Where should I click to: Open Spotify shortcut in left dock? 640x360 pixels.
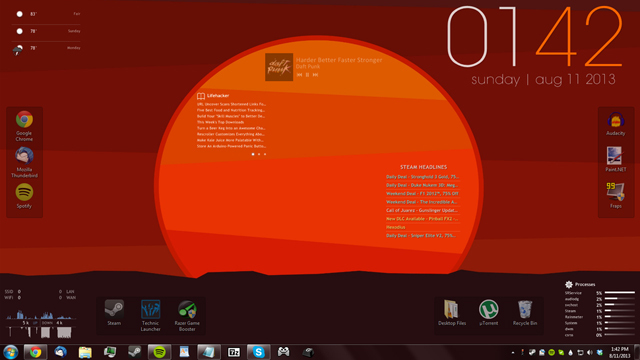24,196
